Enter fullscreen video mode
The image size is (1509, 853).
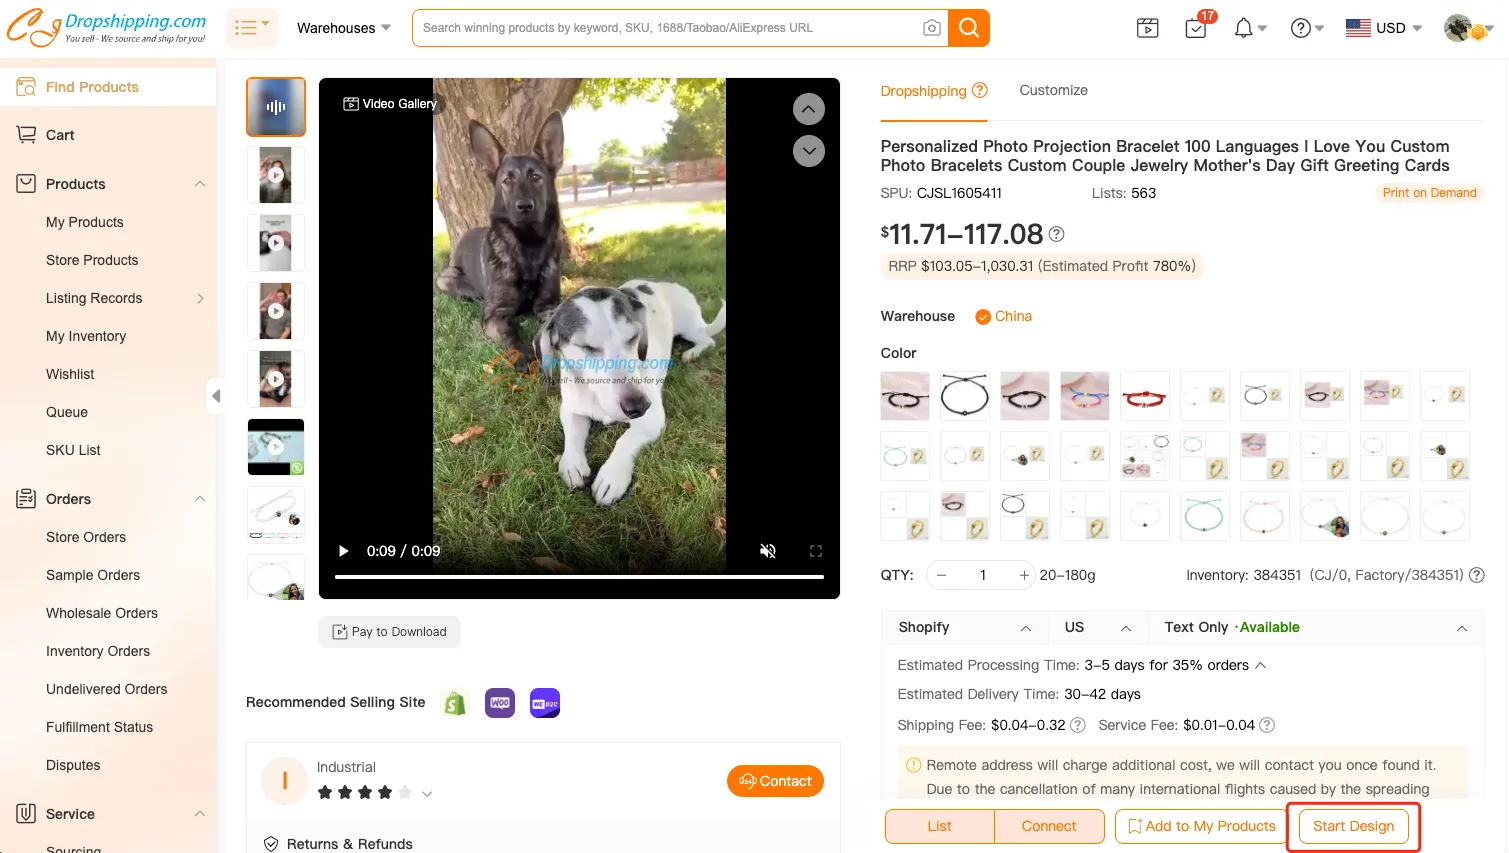click(816, 551)
